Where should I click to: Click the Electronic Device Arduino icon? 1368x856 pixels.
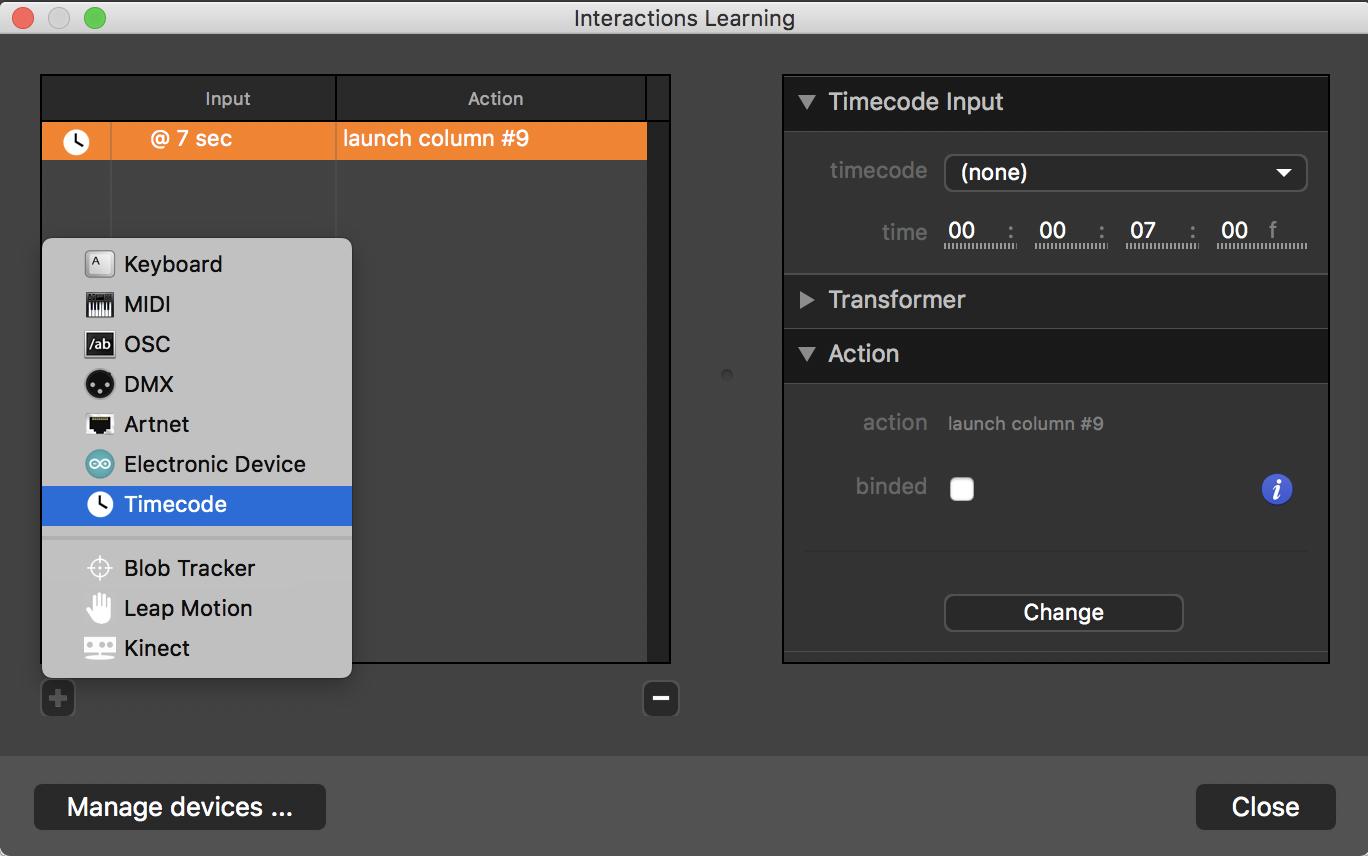[99, 464]
